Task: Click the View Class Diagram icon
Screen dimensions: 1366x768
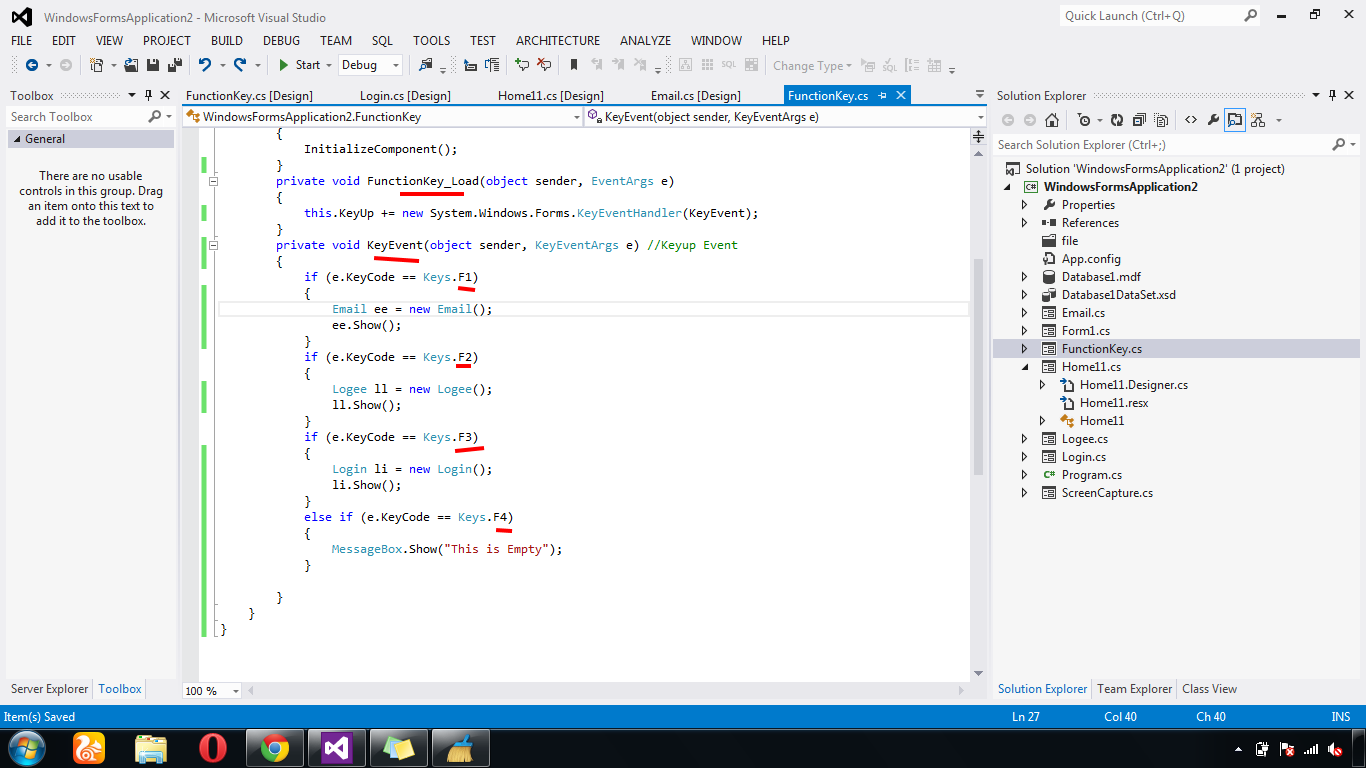Action: [1257, 120]
